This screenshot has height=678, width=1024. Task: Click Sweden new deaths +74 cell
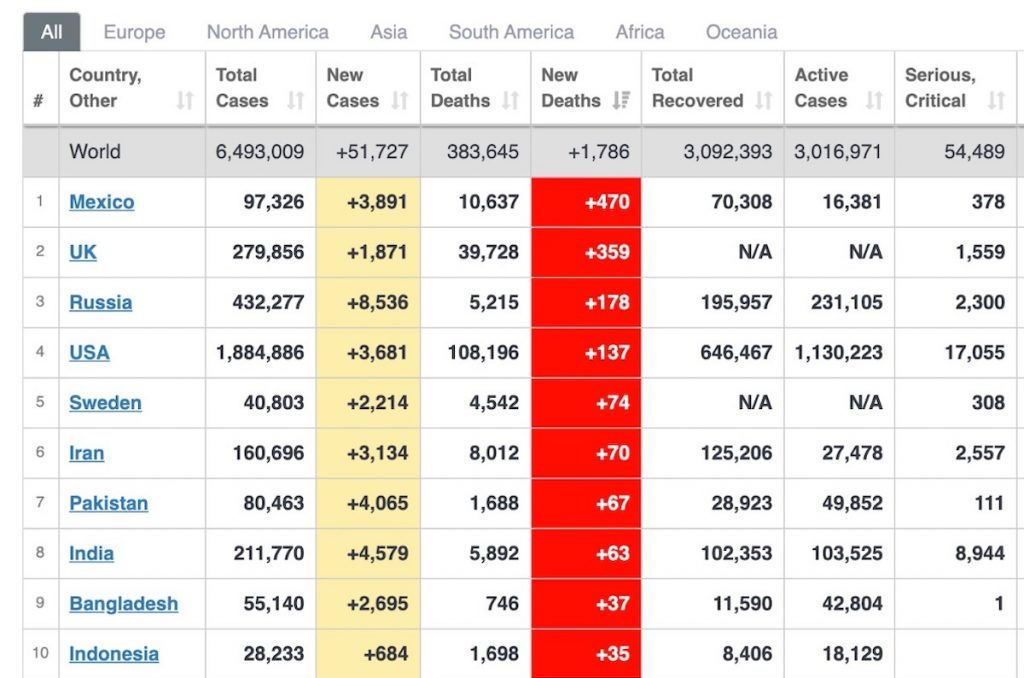click(x=586, y=403)
